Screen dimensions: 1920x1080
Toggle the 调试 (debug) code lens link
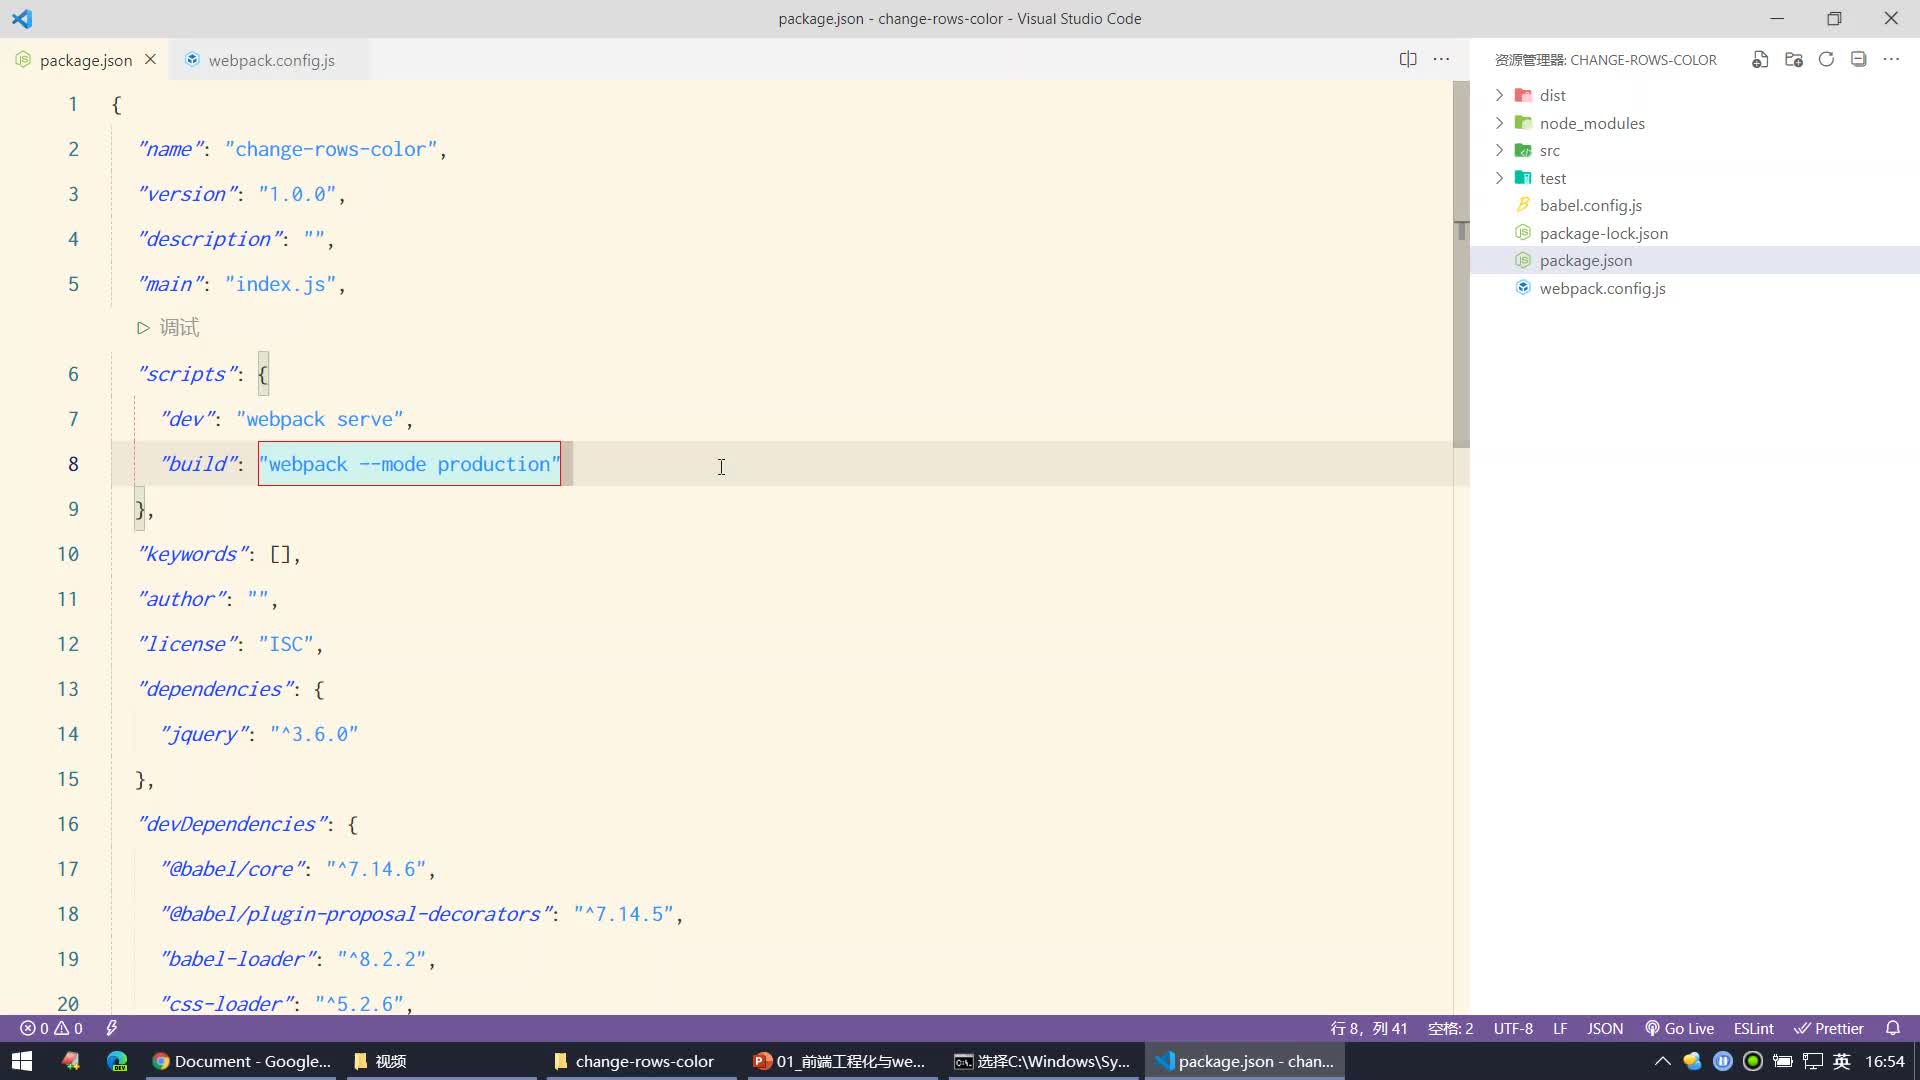(x=169, y=328)
